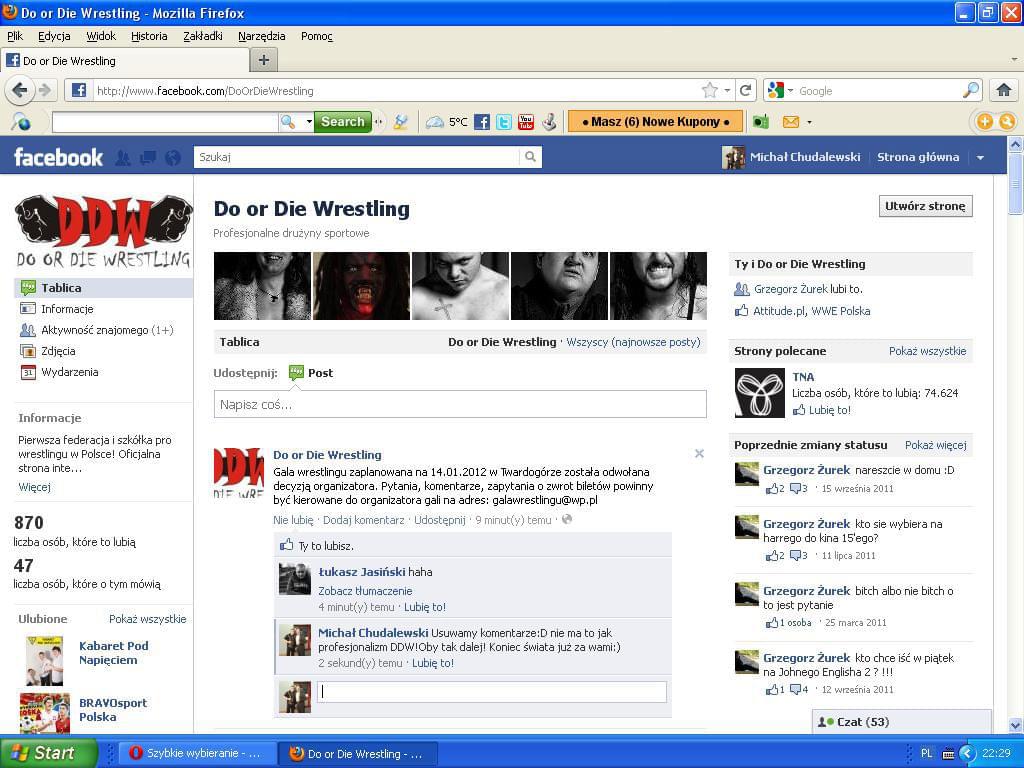This screenshot has width=1024, height=768.
Task: Click the Napisz coś post field
Action: (x=460, y=404)
